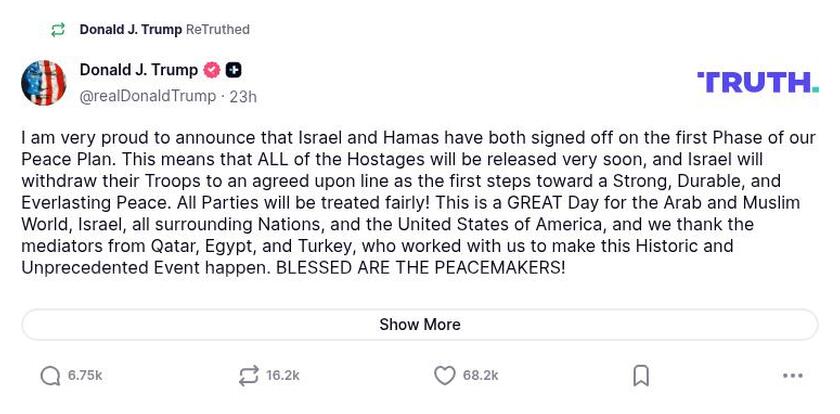View the 6.75k replies count
The height and width of the screenshot is (414, 840).
coord(85,376)
